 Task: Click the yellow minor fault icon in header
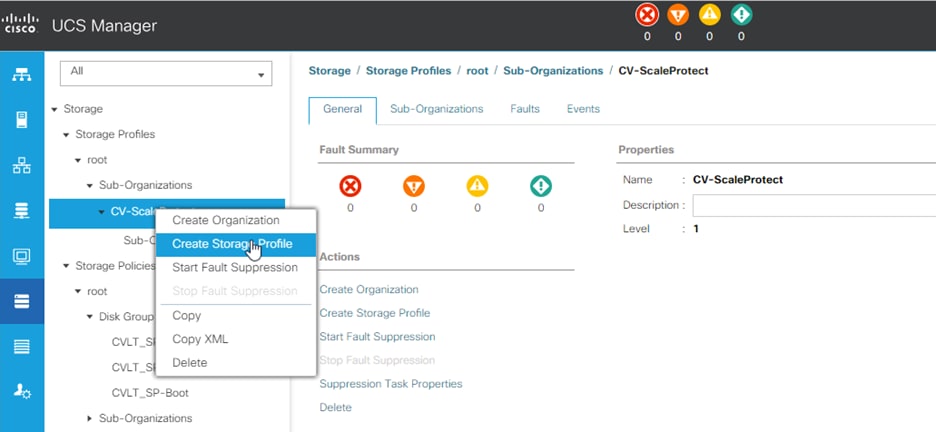(709, 15)
